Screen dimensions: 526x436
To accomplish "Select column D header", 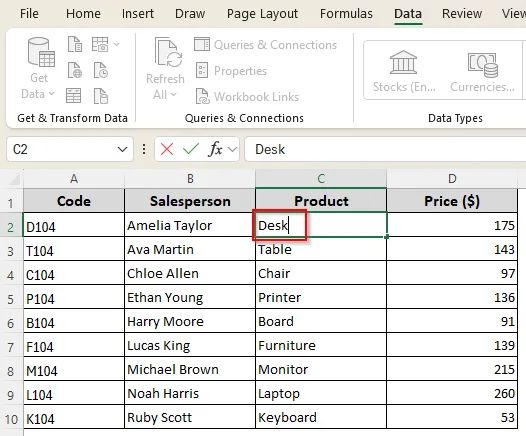I will tap(452, 179).
